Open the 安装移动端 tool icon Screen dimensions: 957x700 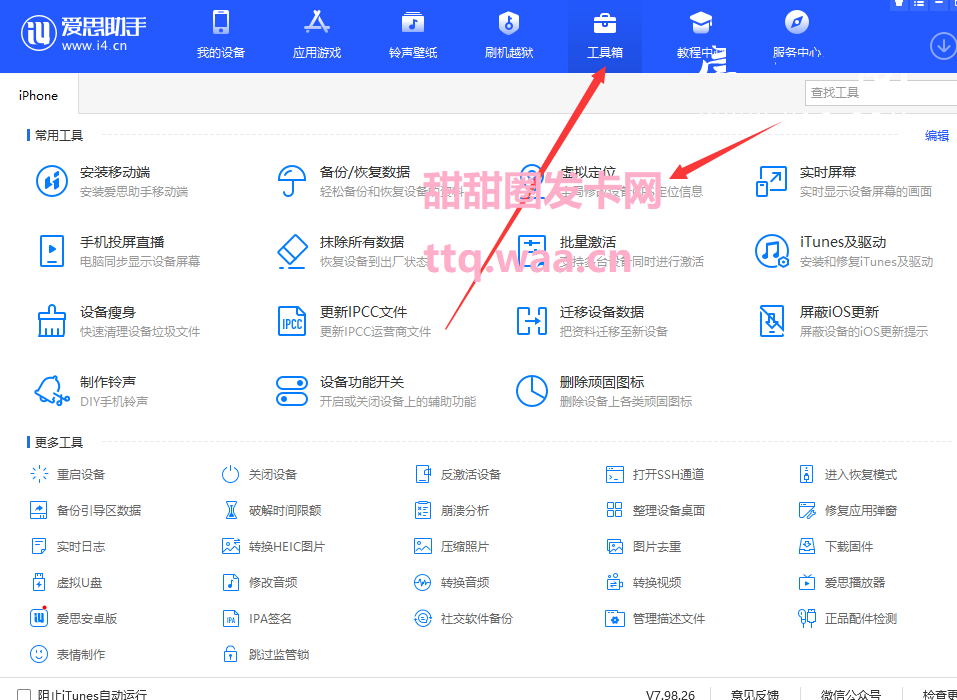(52, 181)
